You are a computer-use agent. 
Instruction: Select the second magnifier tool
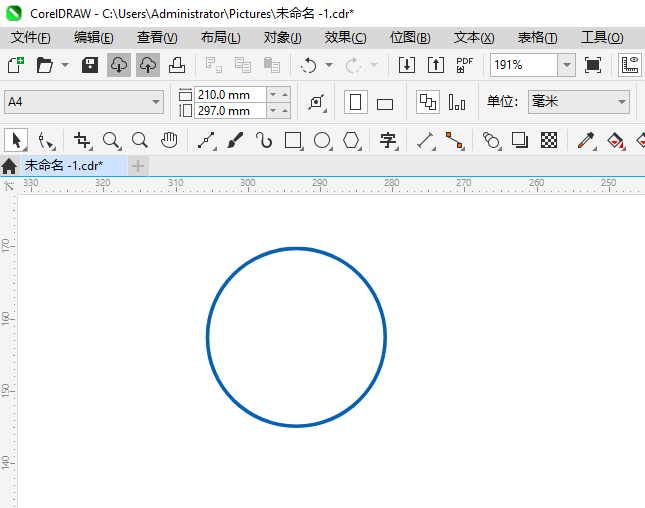pyautogui.click(x=140, y=141)
